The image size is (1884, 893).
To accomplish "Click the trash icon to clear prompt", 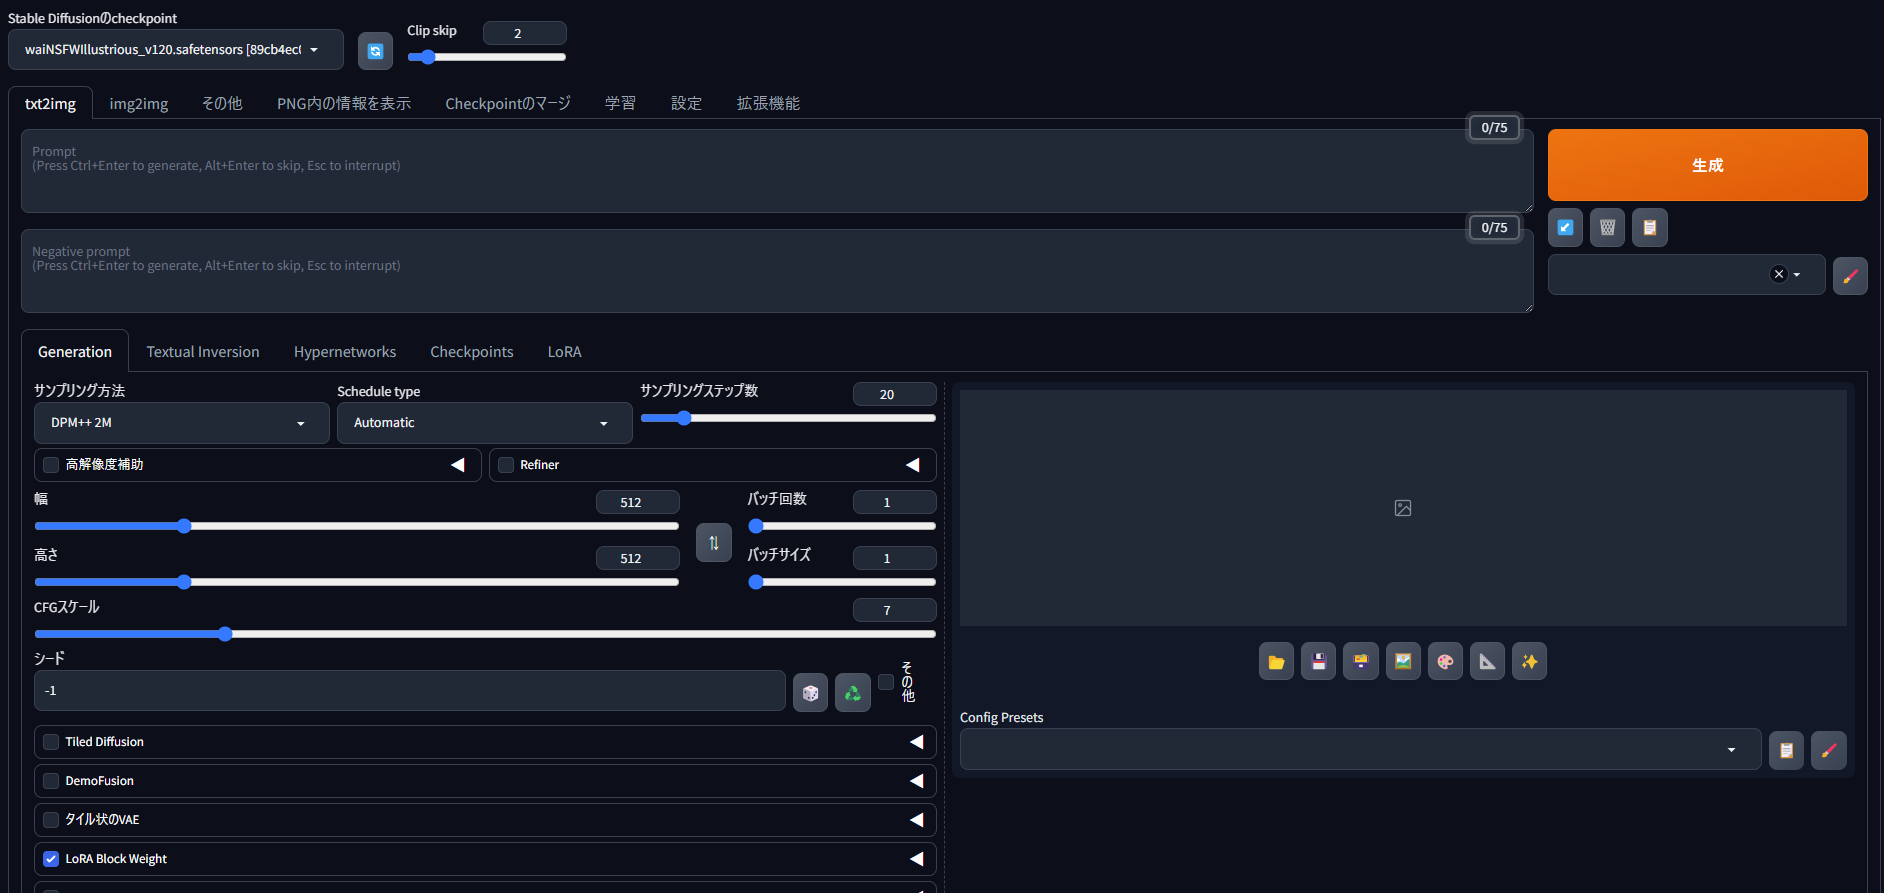I will [1607, 228].
